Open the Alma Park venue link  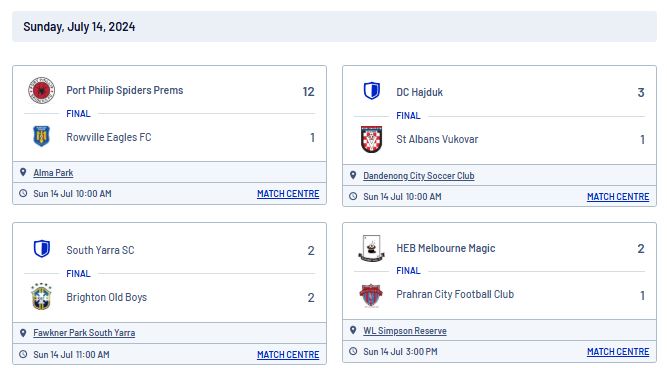[53, 173]
